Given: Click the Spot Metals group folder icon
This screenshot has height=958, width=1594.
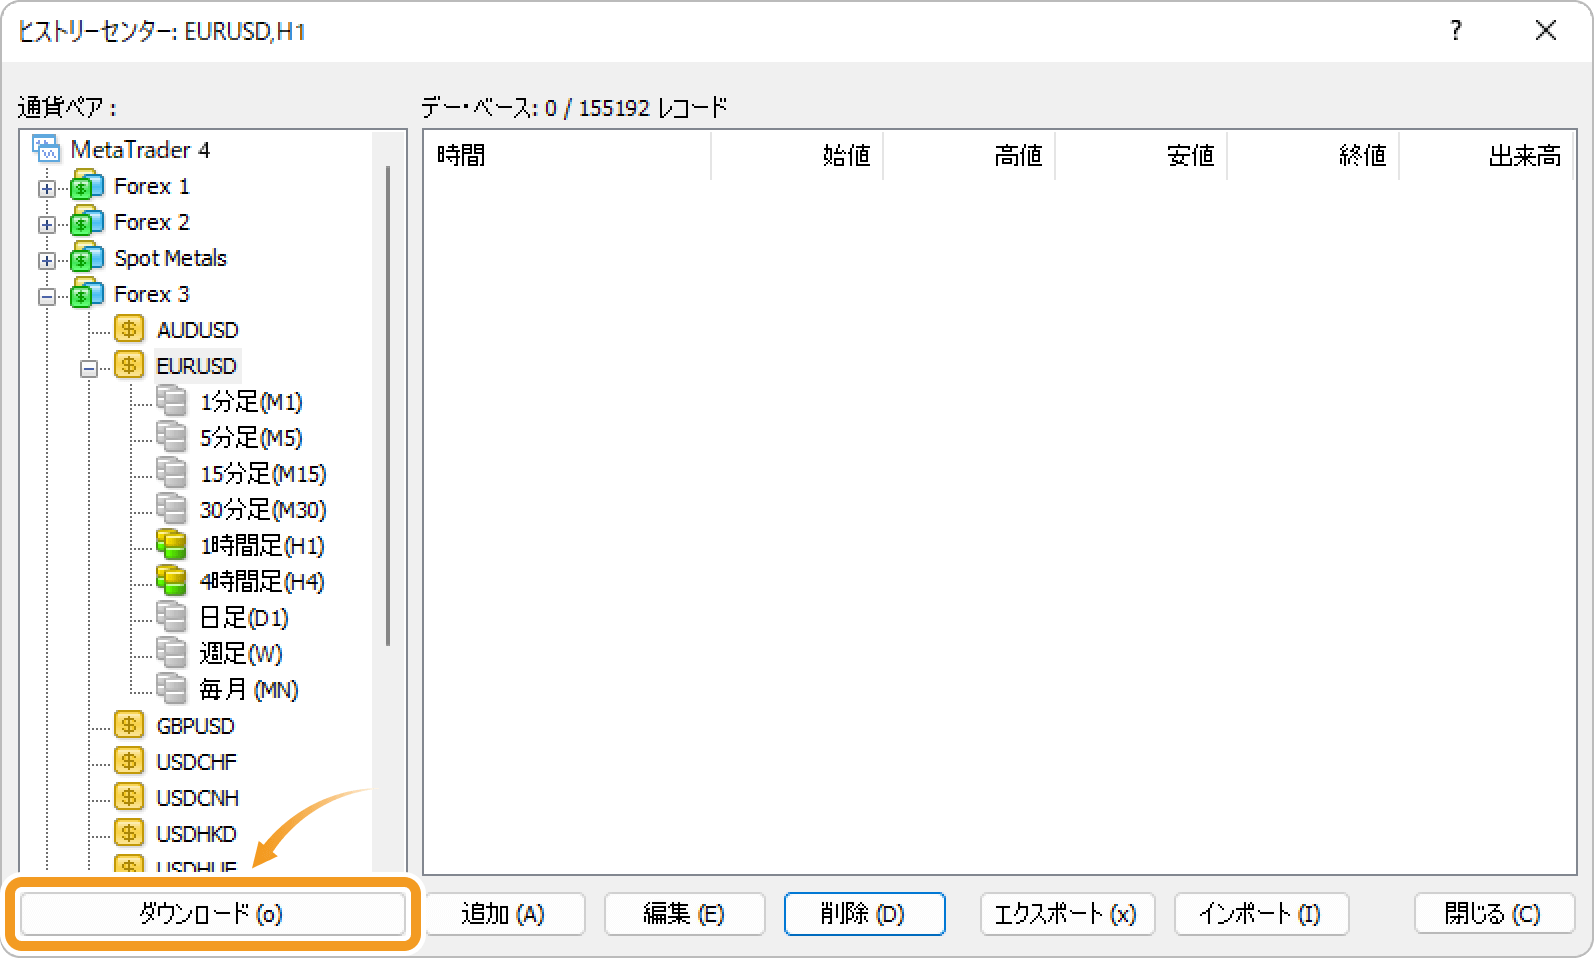Looking at the screenshot, I should point(87,258).
